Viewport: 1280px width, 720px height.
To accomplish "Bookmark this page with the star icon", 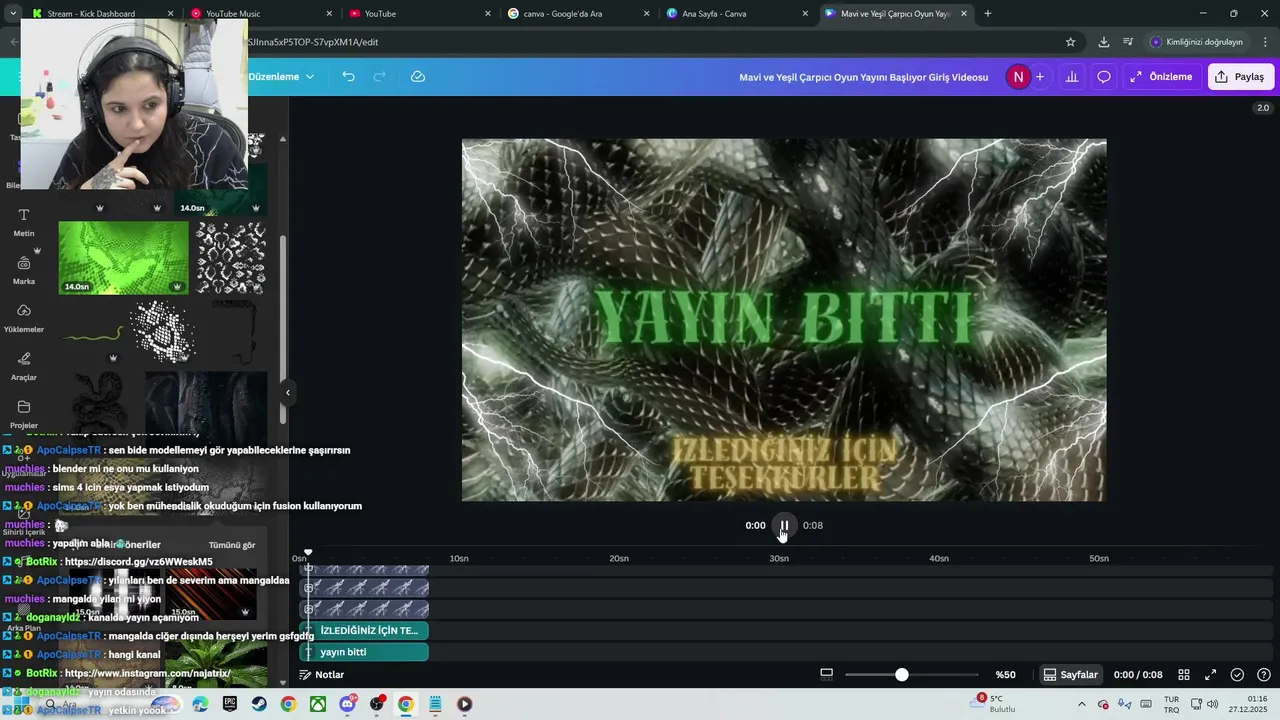I will 1070,42.
